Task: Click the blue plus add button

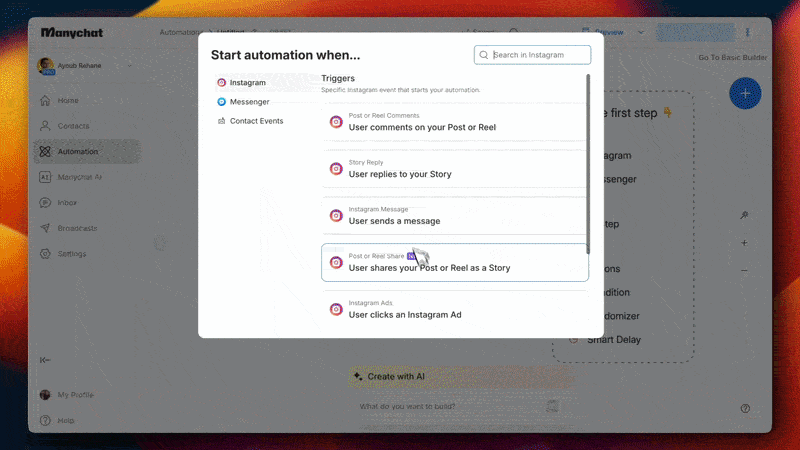Action: coord(745,93)
